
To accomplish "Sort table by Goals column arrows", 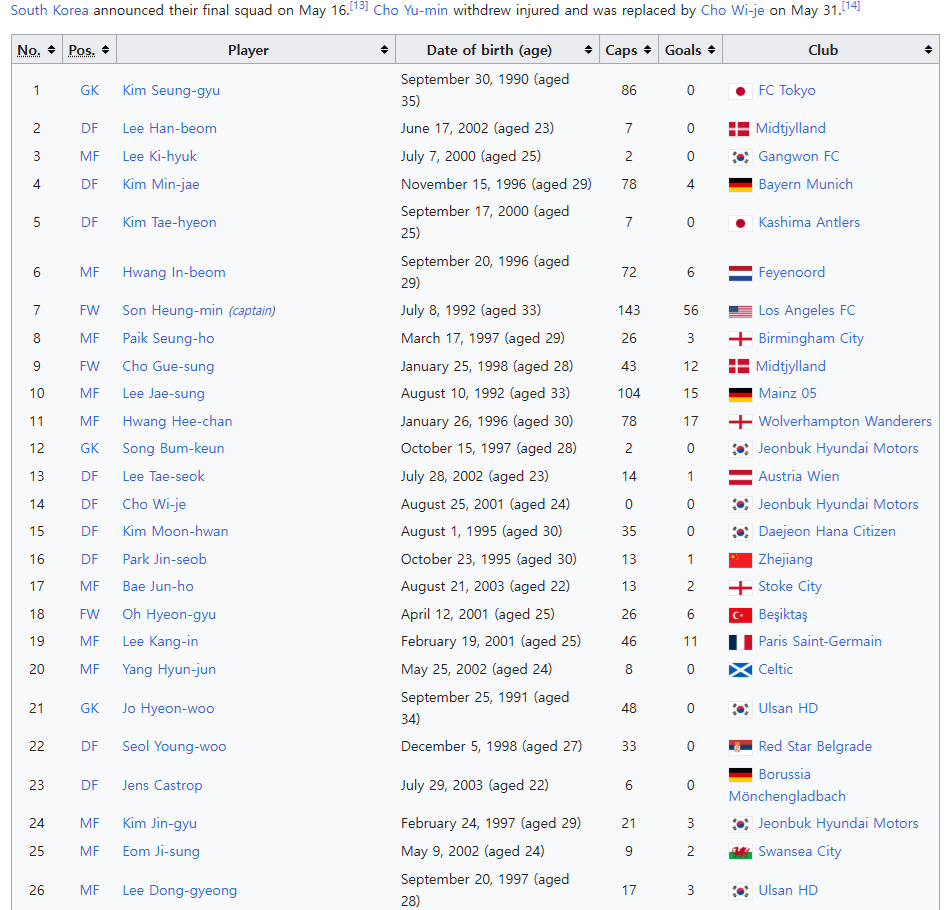I will tap(711, 50).
